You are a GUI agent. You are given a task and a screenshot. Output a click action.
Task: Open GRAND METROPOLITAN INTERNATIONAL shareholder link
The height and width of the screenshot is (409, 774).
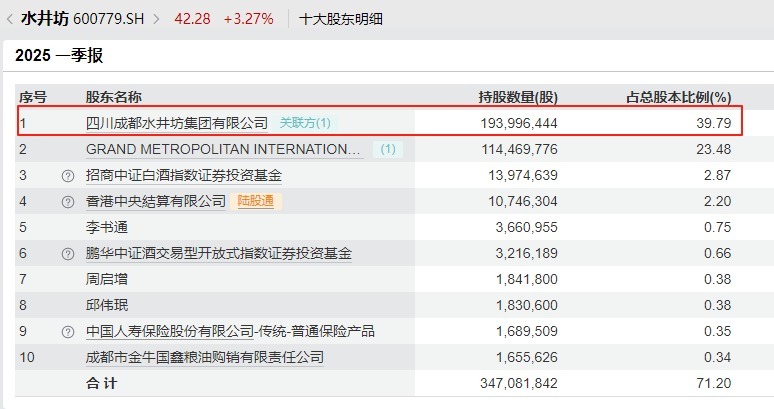coord(224,149)
